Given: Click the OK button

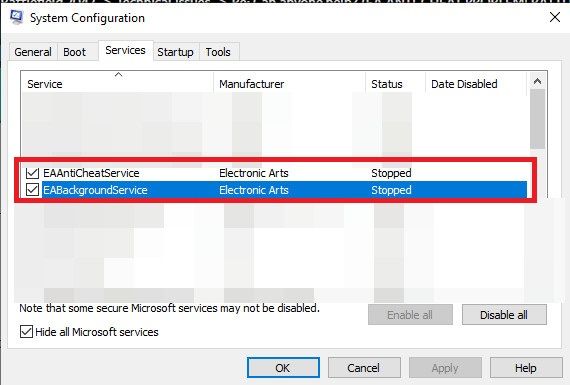Looking at the screenshot, I should tap(283, 368).
